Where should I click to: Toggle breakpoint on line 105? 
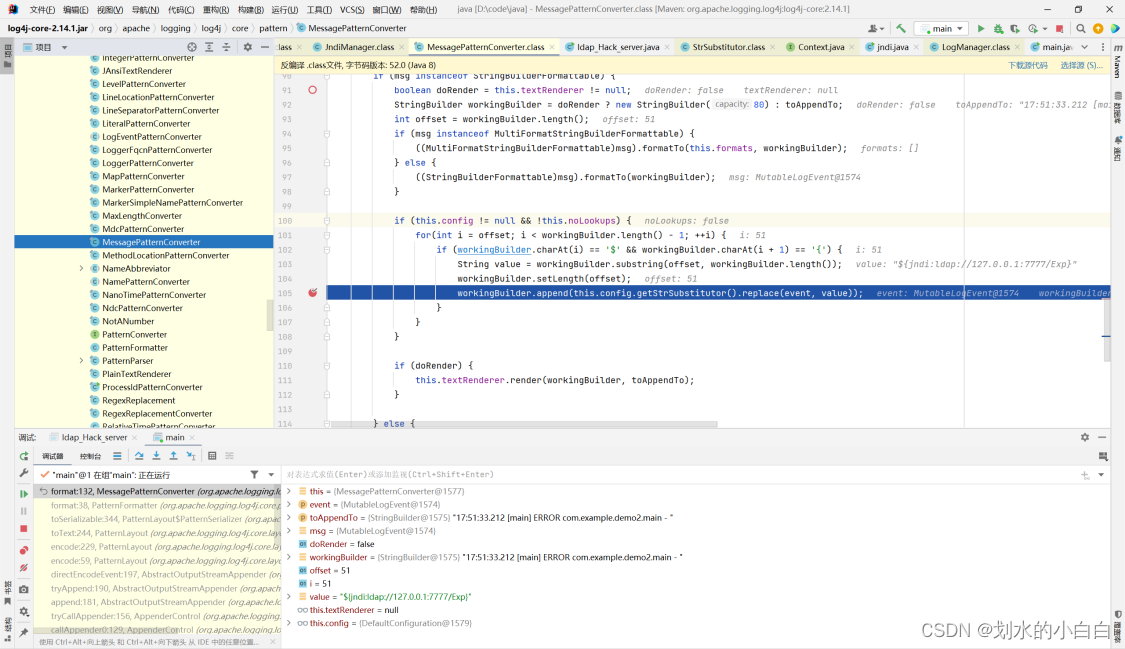[312, 293]
